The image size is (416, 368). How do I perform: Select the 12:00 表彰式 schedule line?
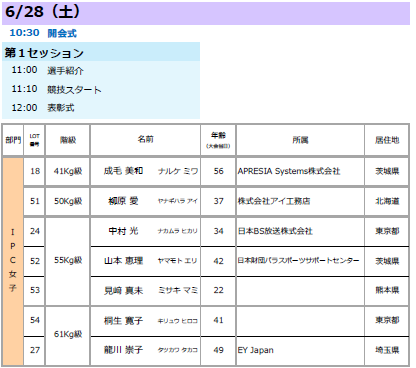[x=43, y=108]
